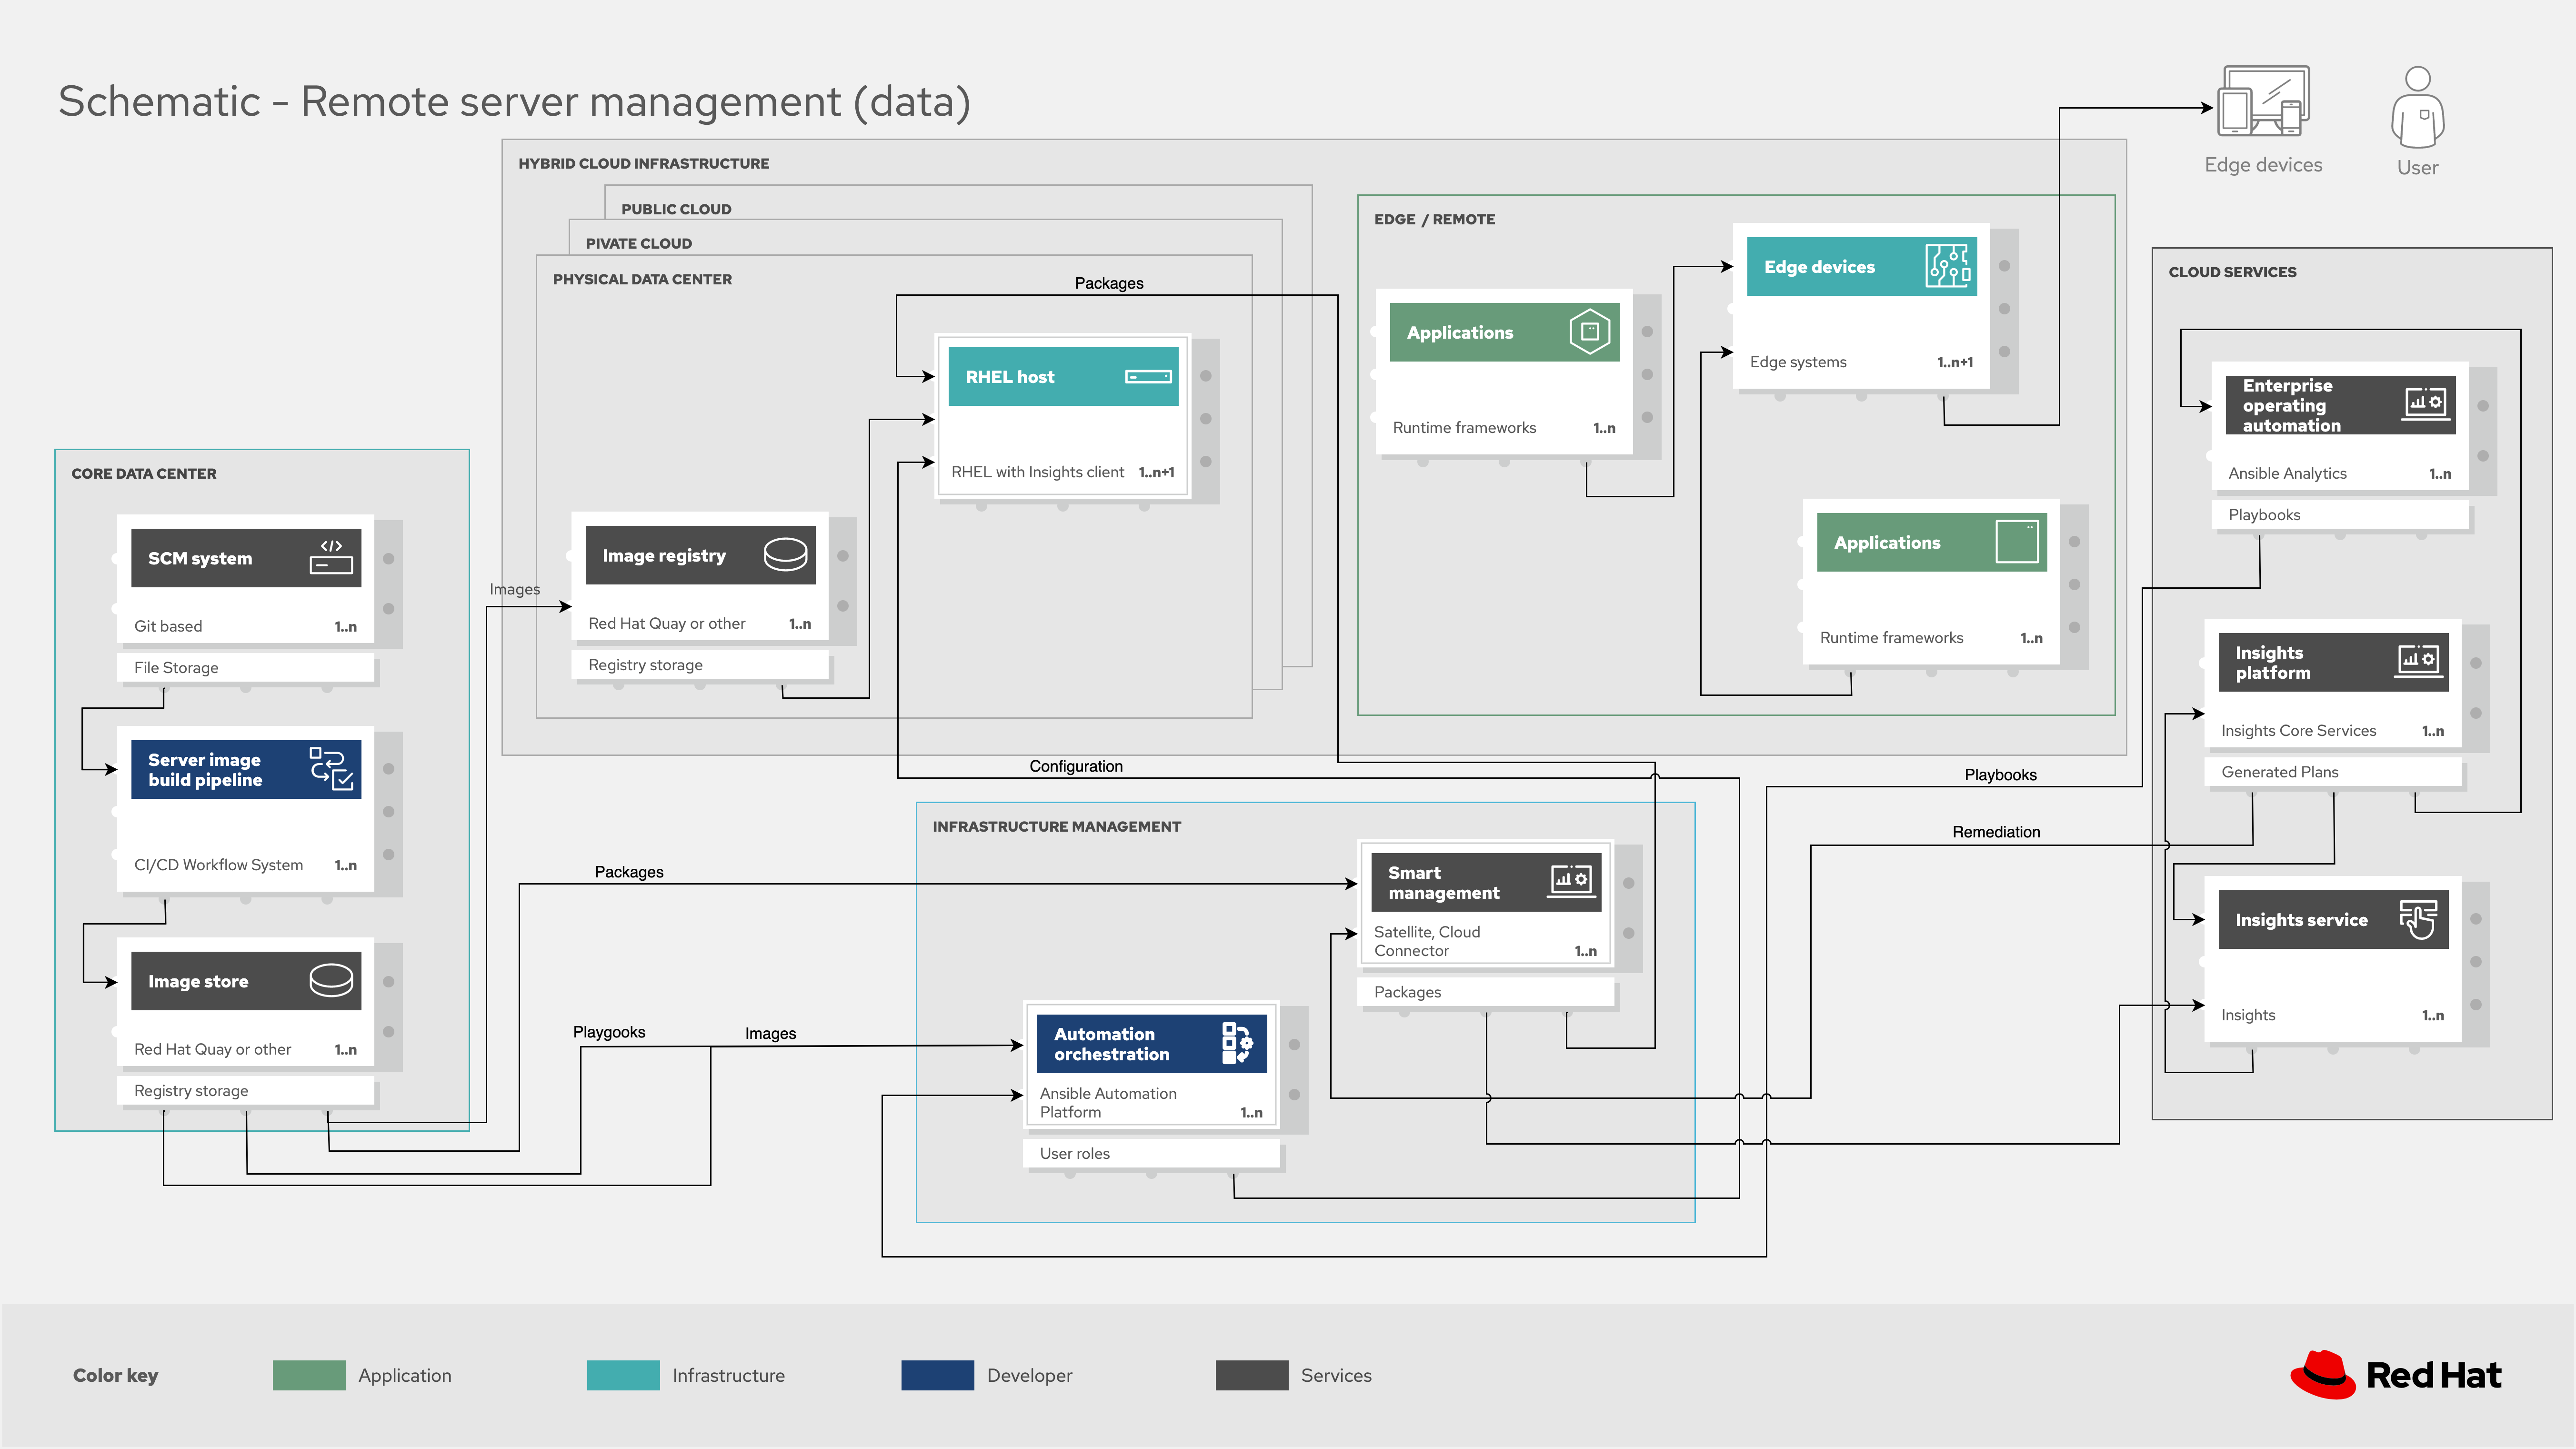
Task: Click the 'Color key' label
Action: click(116, 1375)
